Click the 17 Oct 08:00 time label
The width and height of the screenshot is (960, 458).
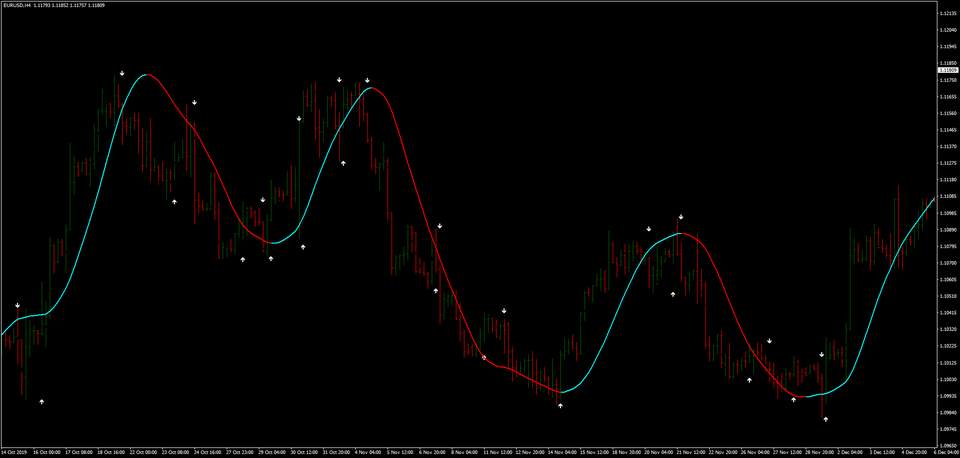pyautogui.click(x=79, y=452)
